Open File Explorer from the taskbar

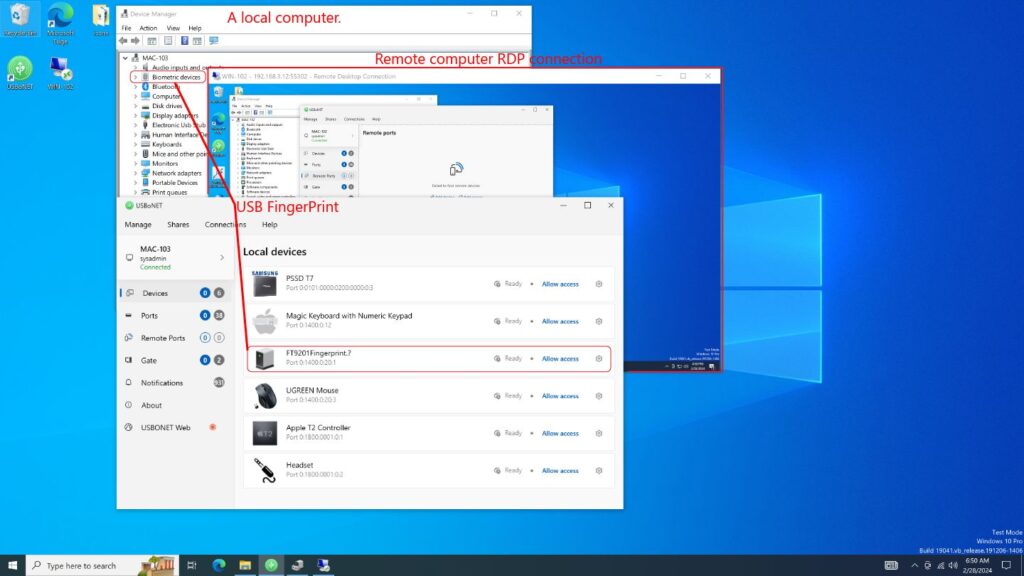245,565
